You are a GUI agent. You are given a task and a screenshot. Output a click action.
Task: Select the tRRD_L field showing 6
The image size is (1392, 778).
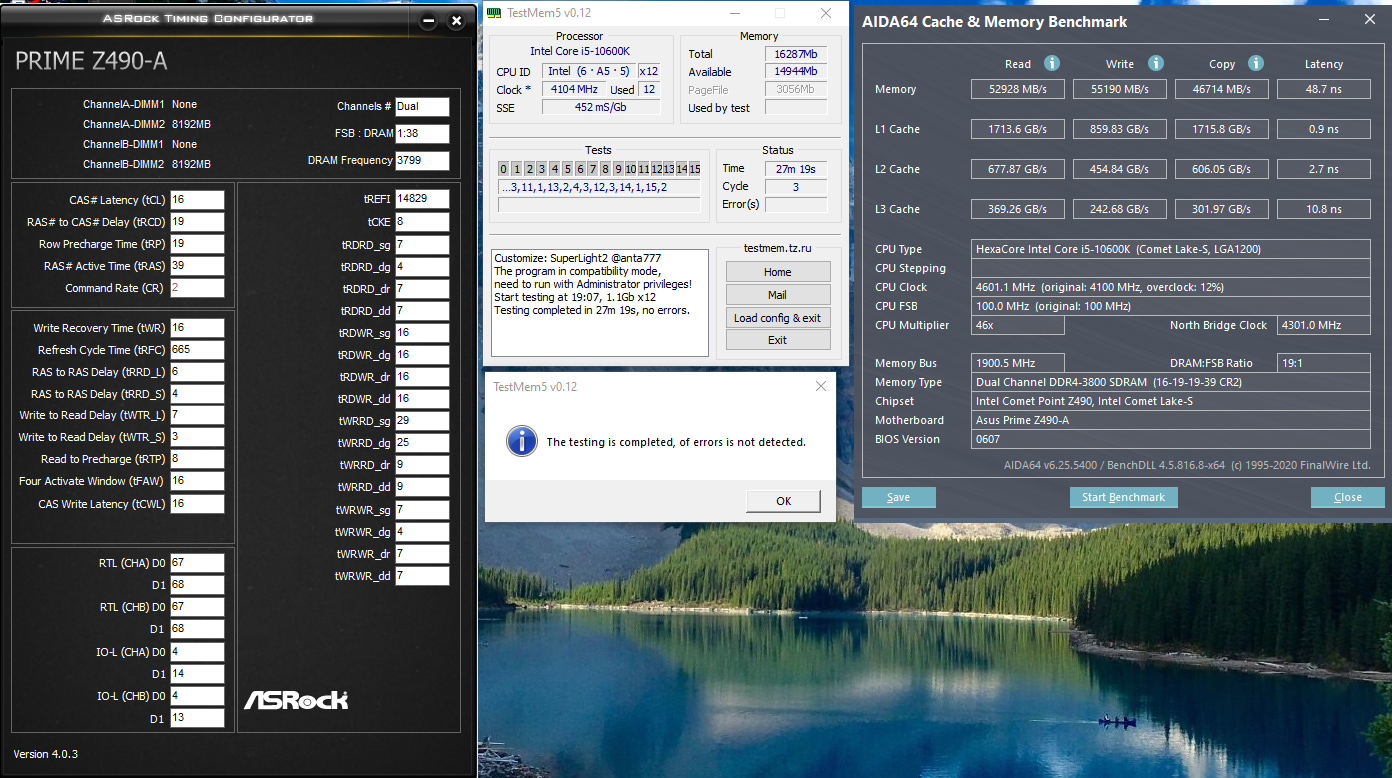point(197,372)
